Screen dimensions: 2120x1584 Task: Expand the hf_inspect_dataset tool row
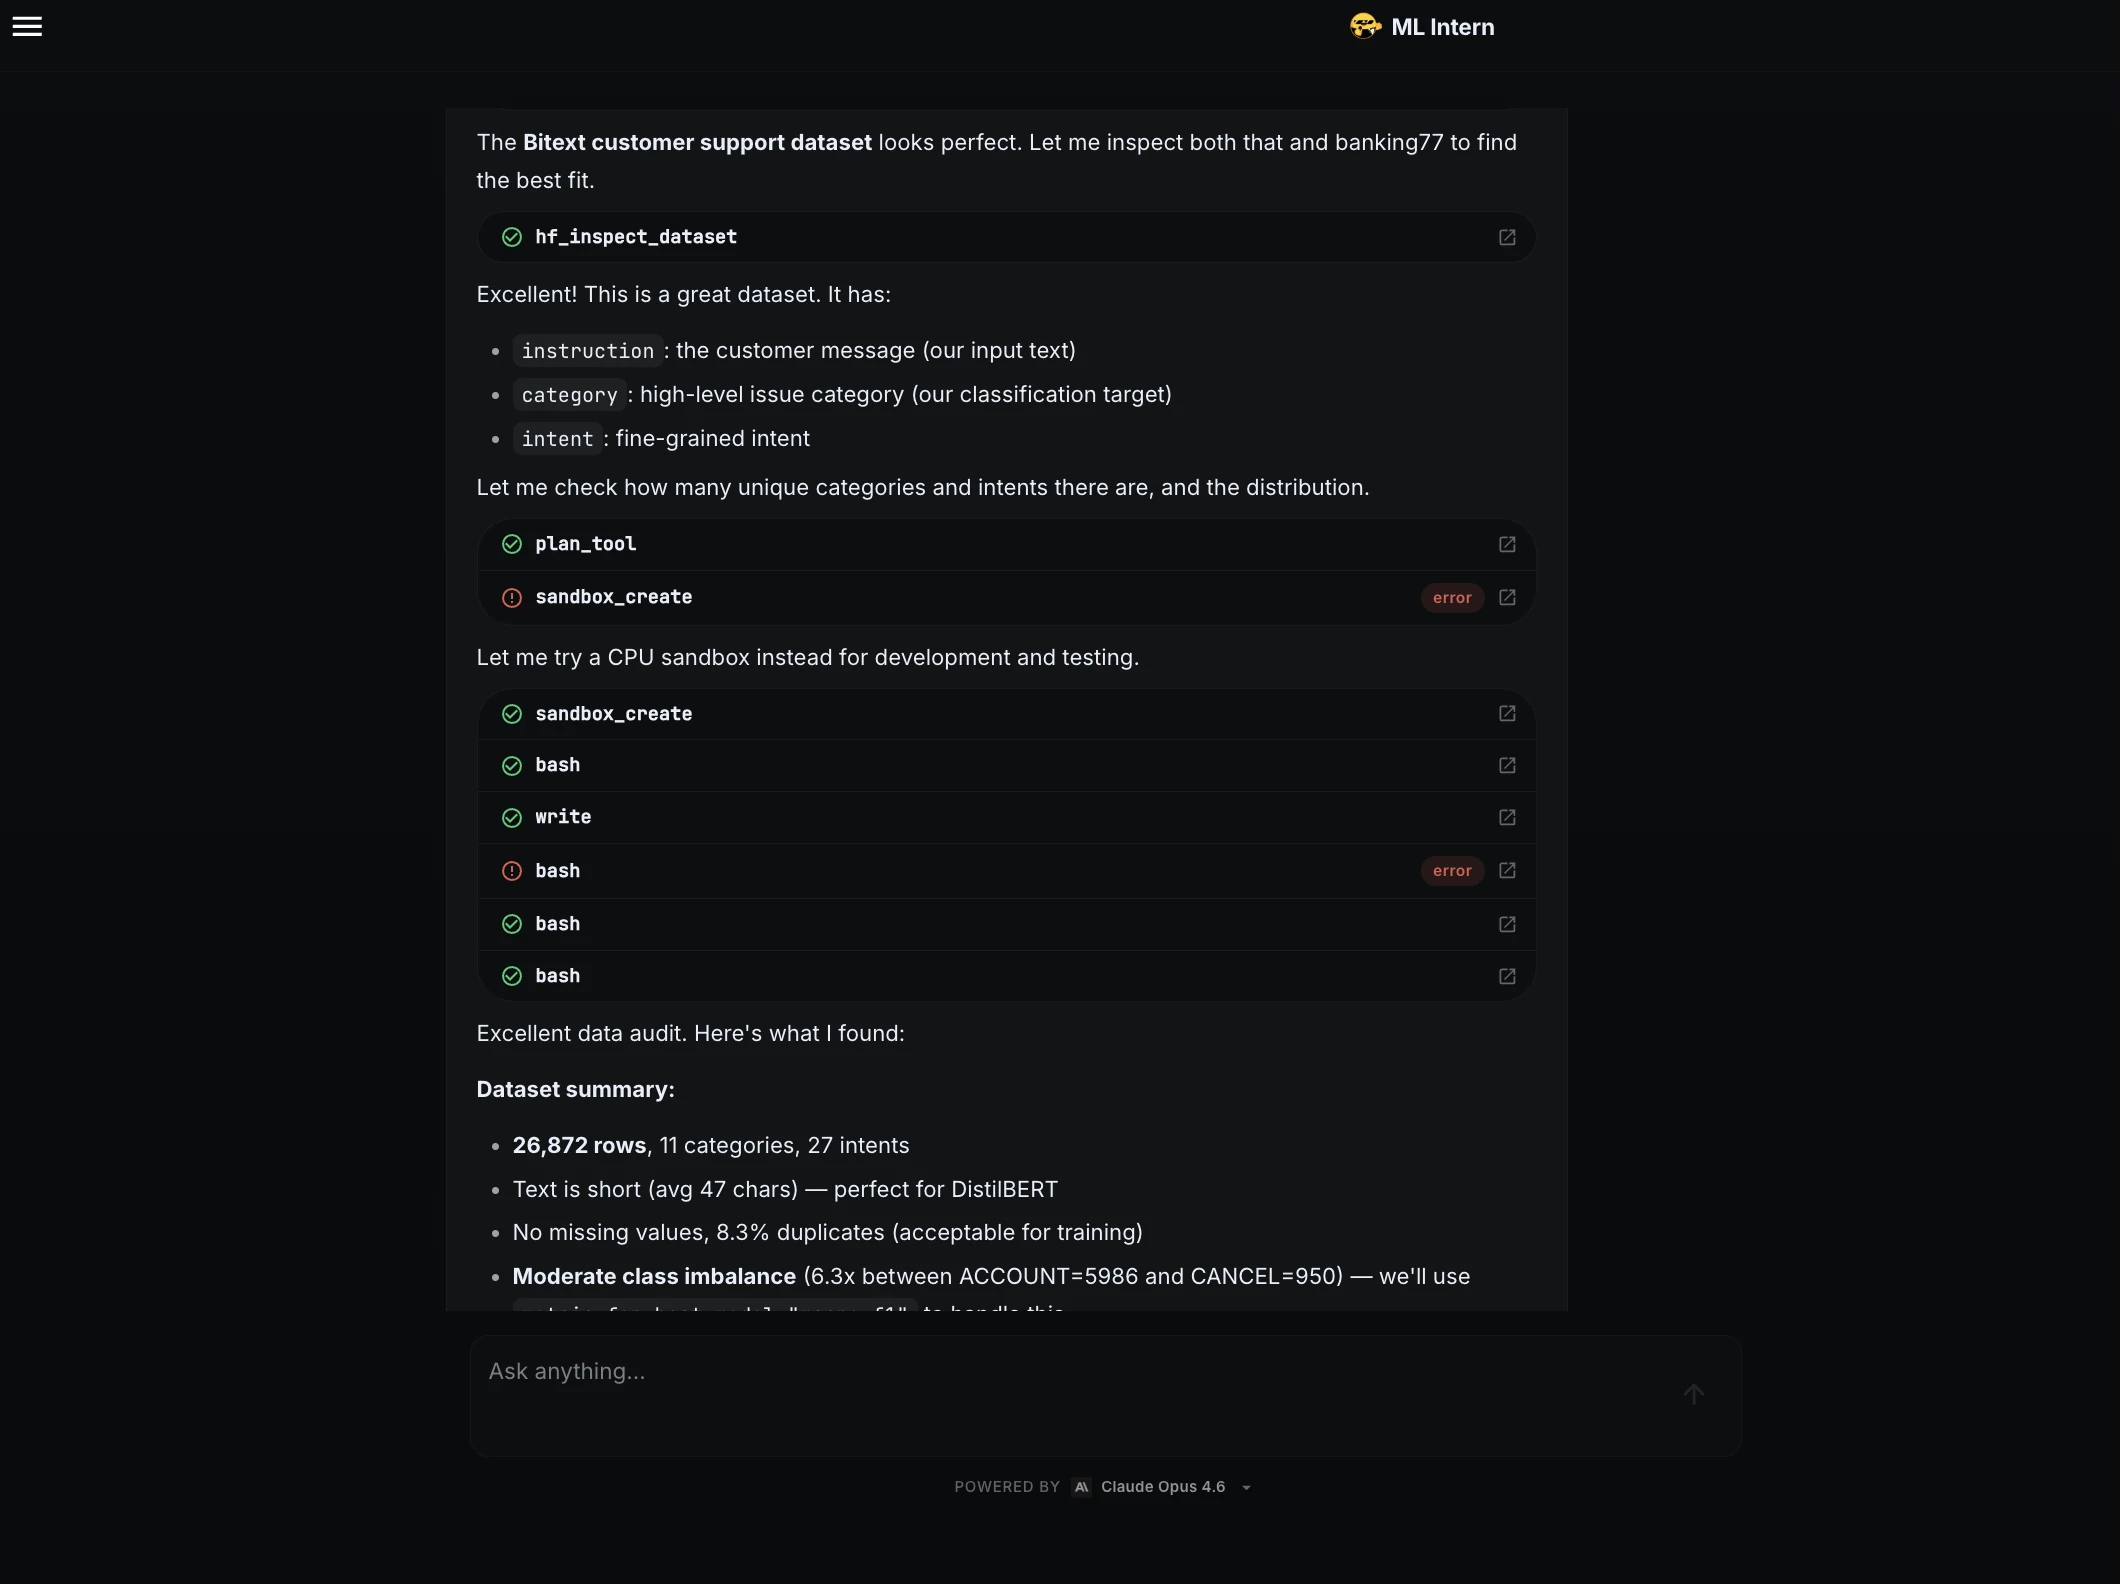[1006, 237]
